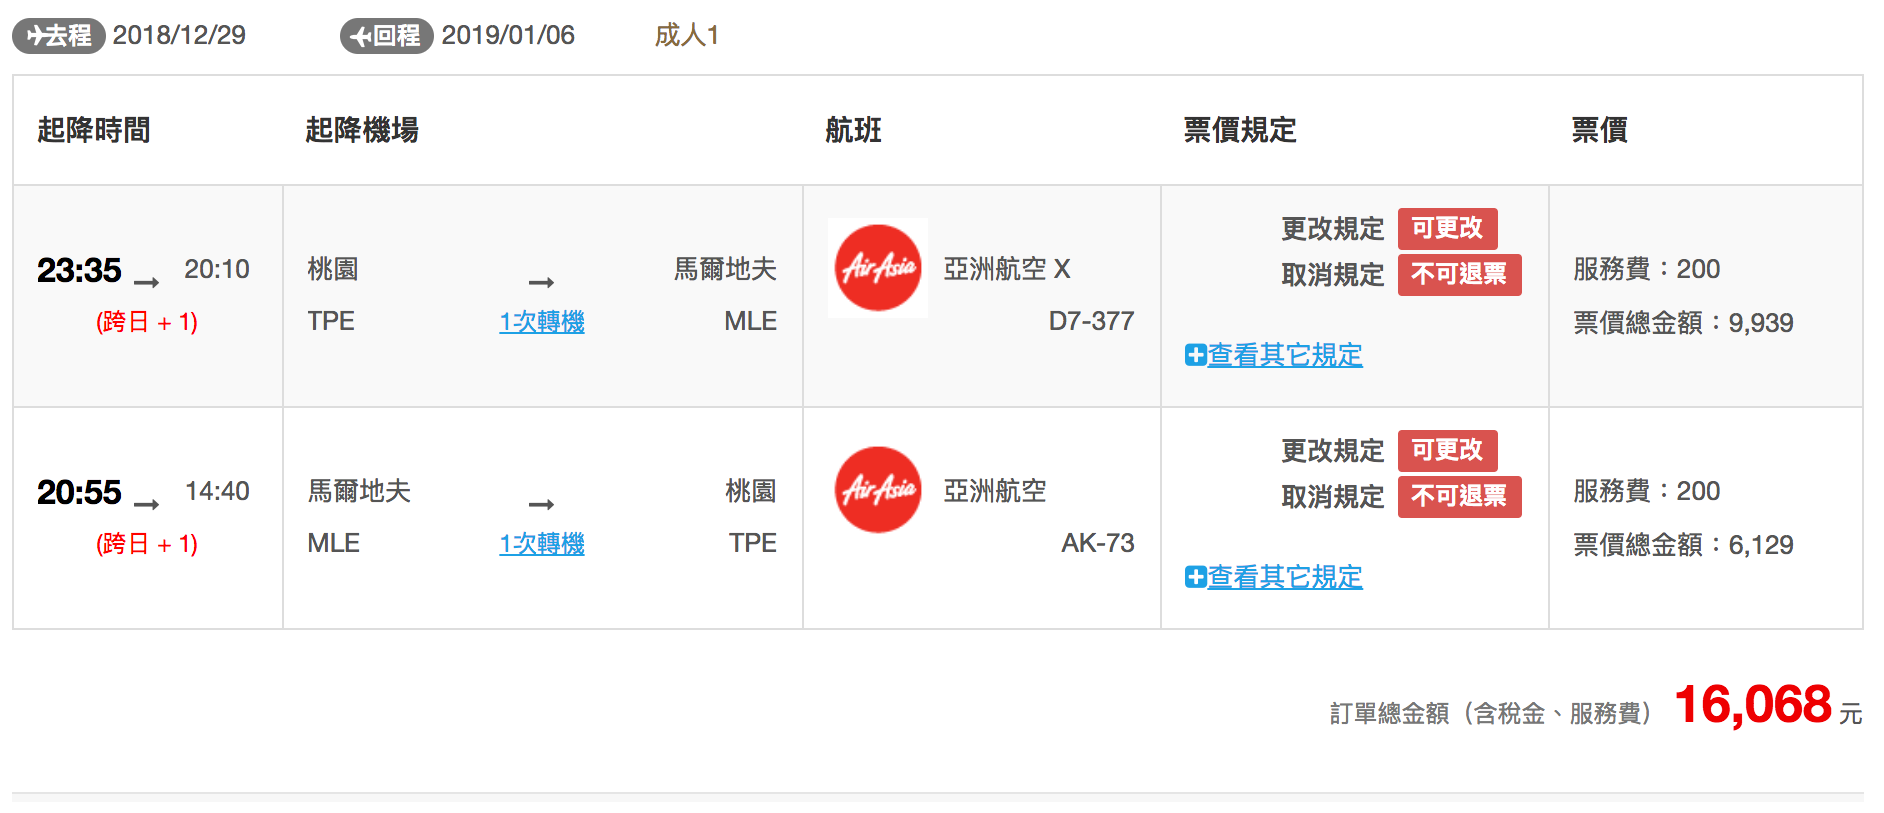This screenshot has height=813, width=1884.
Task: Click the 可更改 badge on the return flight
Action: pyautogui.click(x=1447, y=450)
